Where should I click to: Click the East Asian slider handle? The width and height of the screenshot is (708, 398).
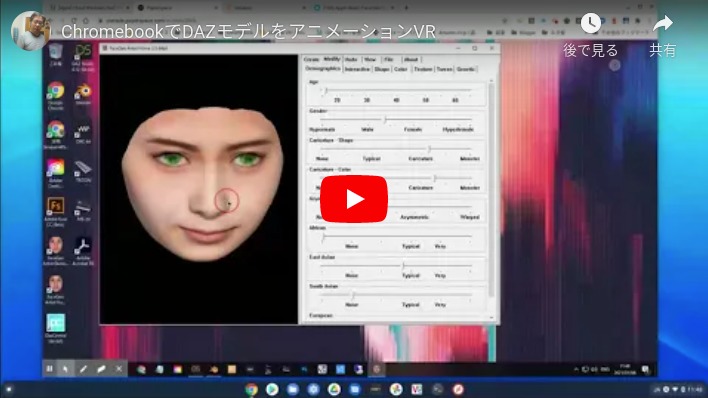(x=403, y=266)
